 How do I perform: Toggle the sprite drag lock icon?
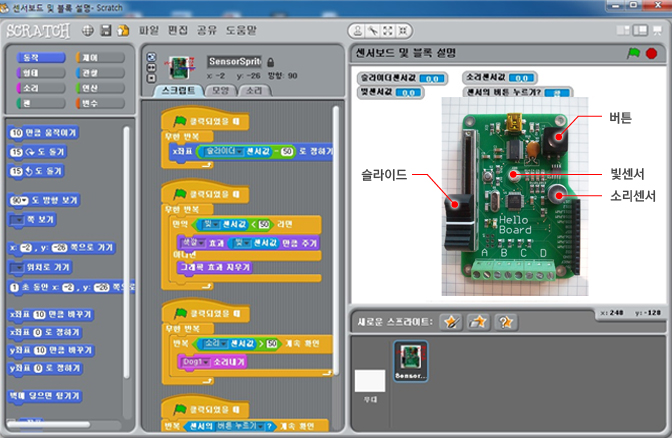270,63
